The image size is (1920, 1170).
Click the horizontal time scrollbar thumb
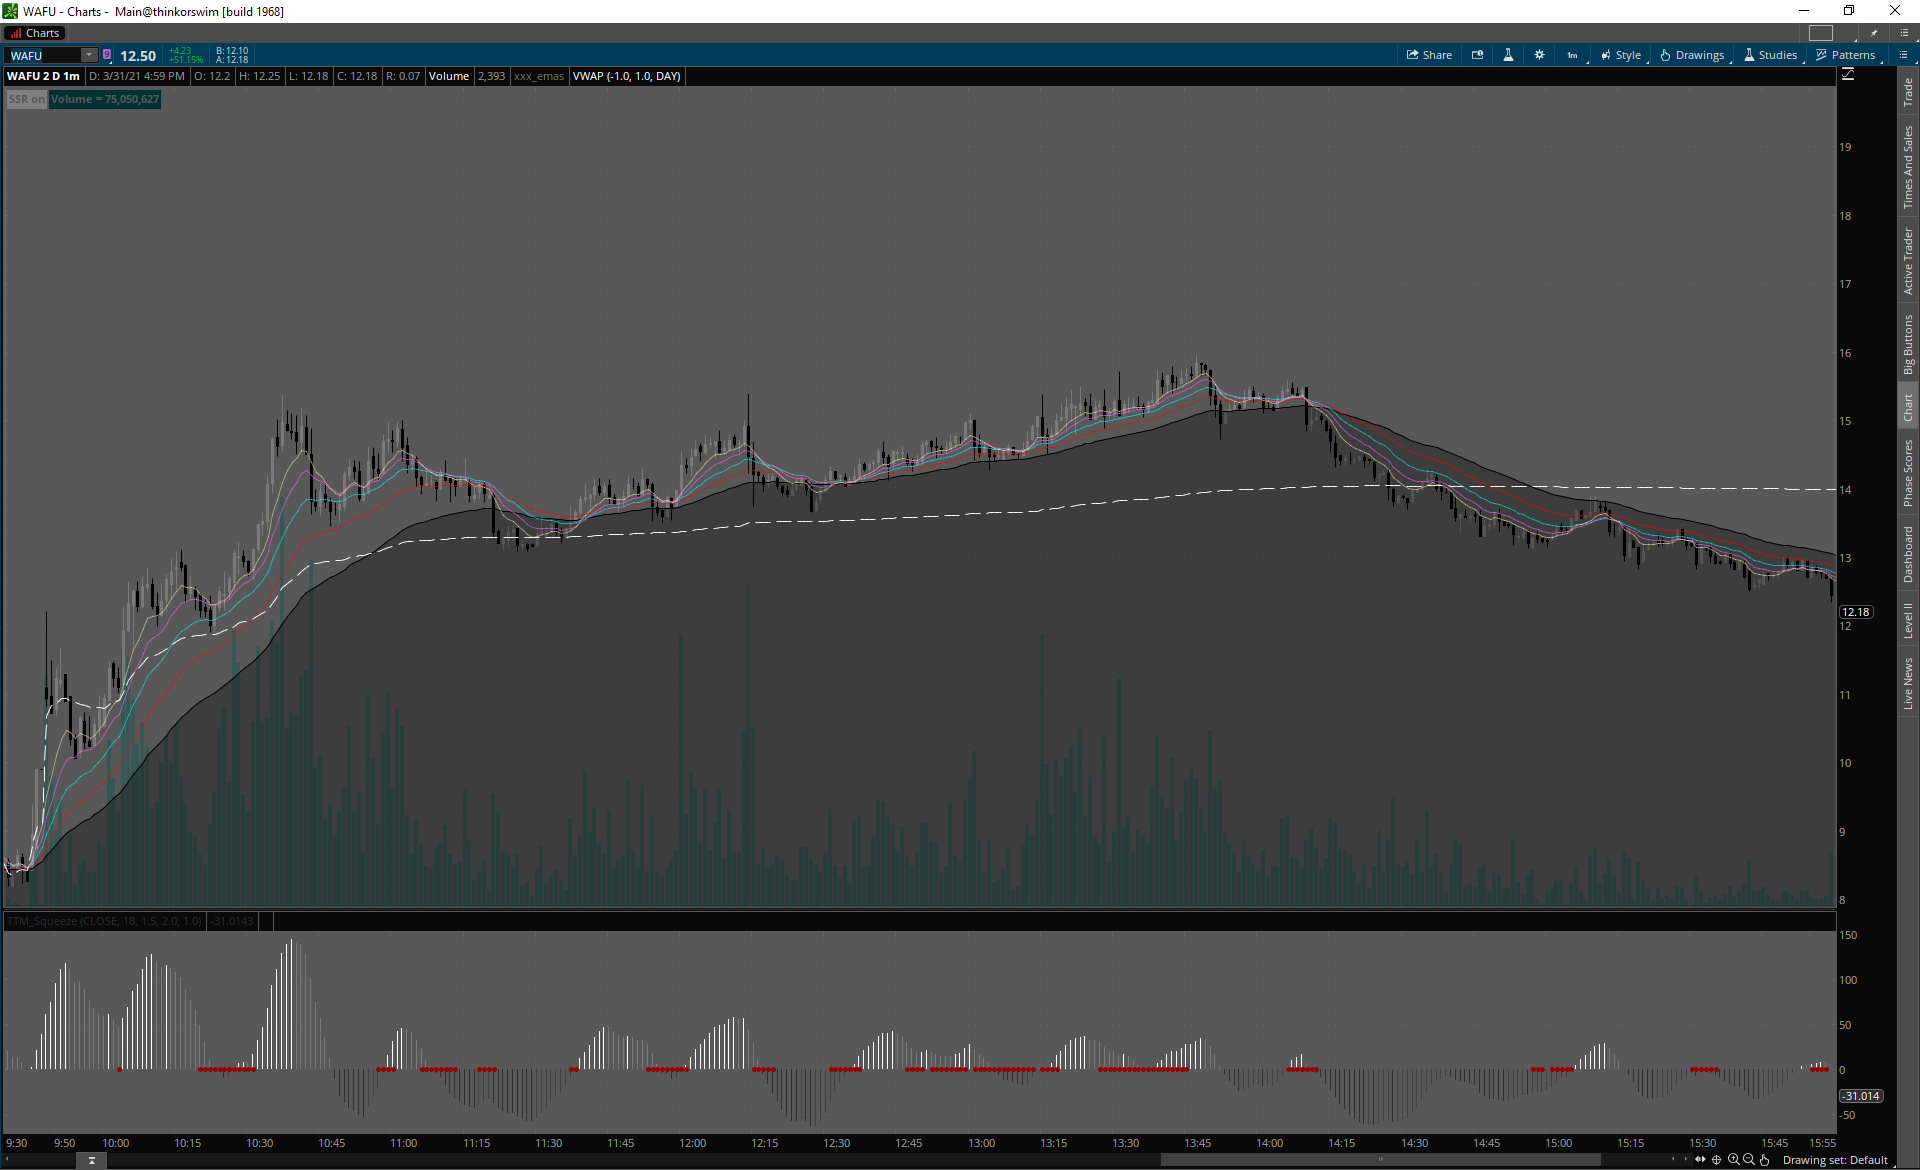[1380, 1160]
